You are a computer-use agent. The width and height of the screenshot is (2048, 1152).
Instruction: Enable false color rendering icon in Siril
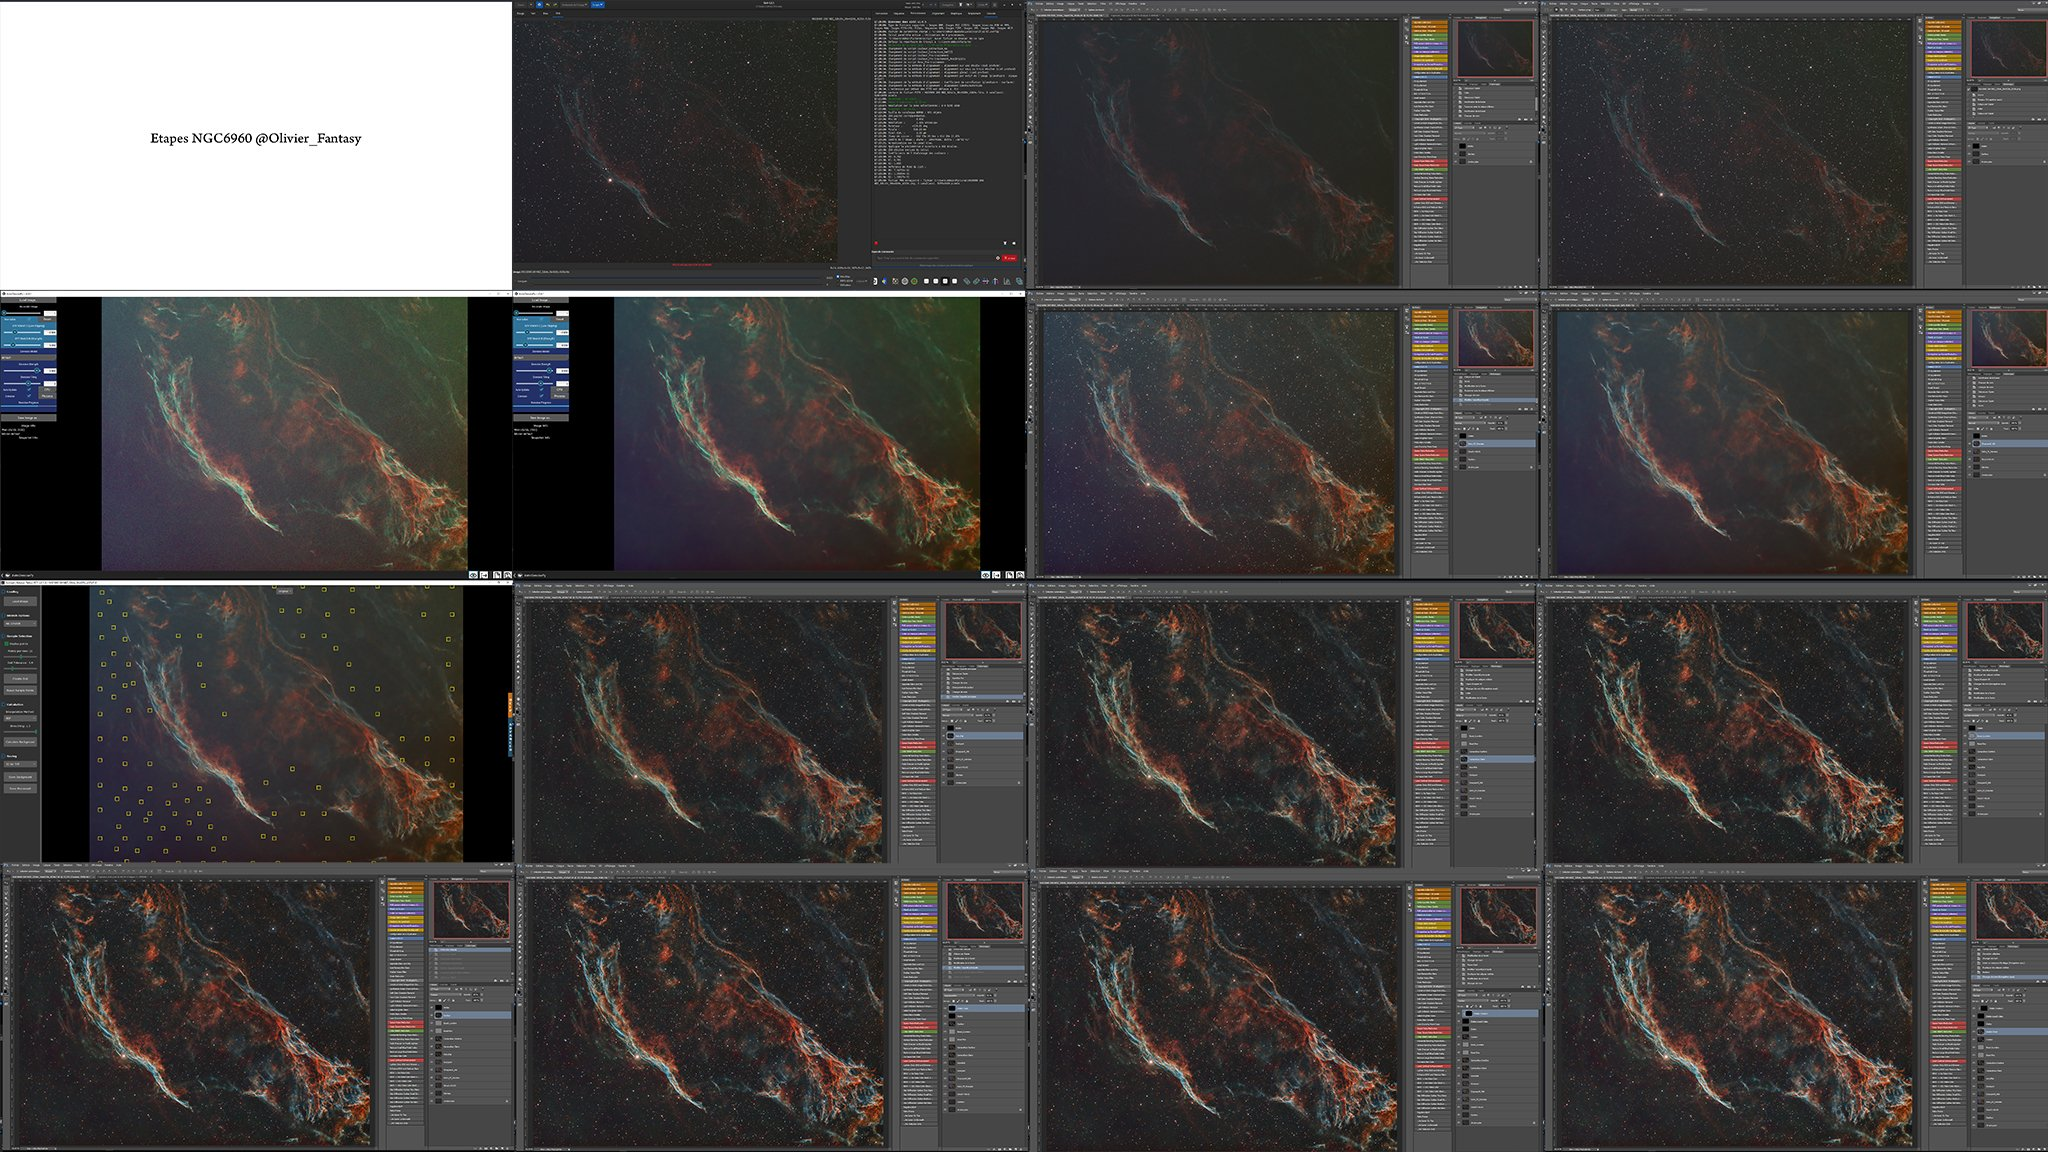[x=884, y=281]
